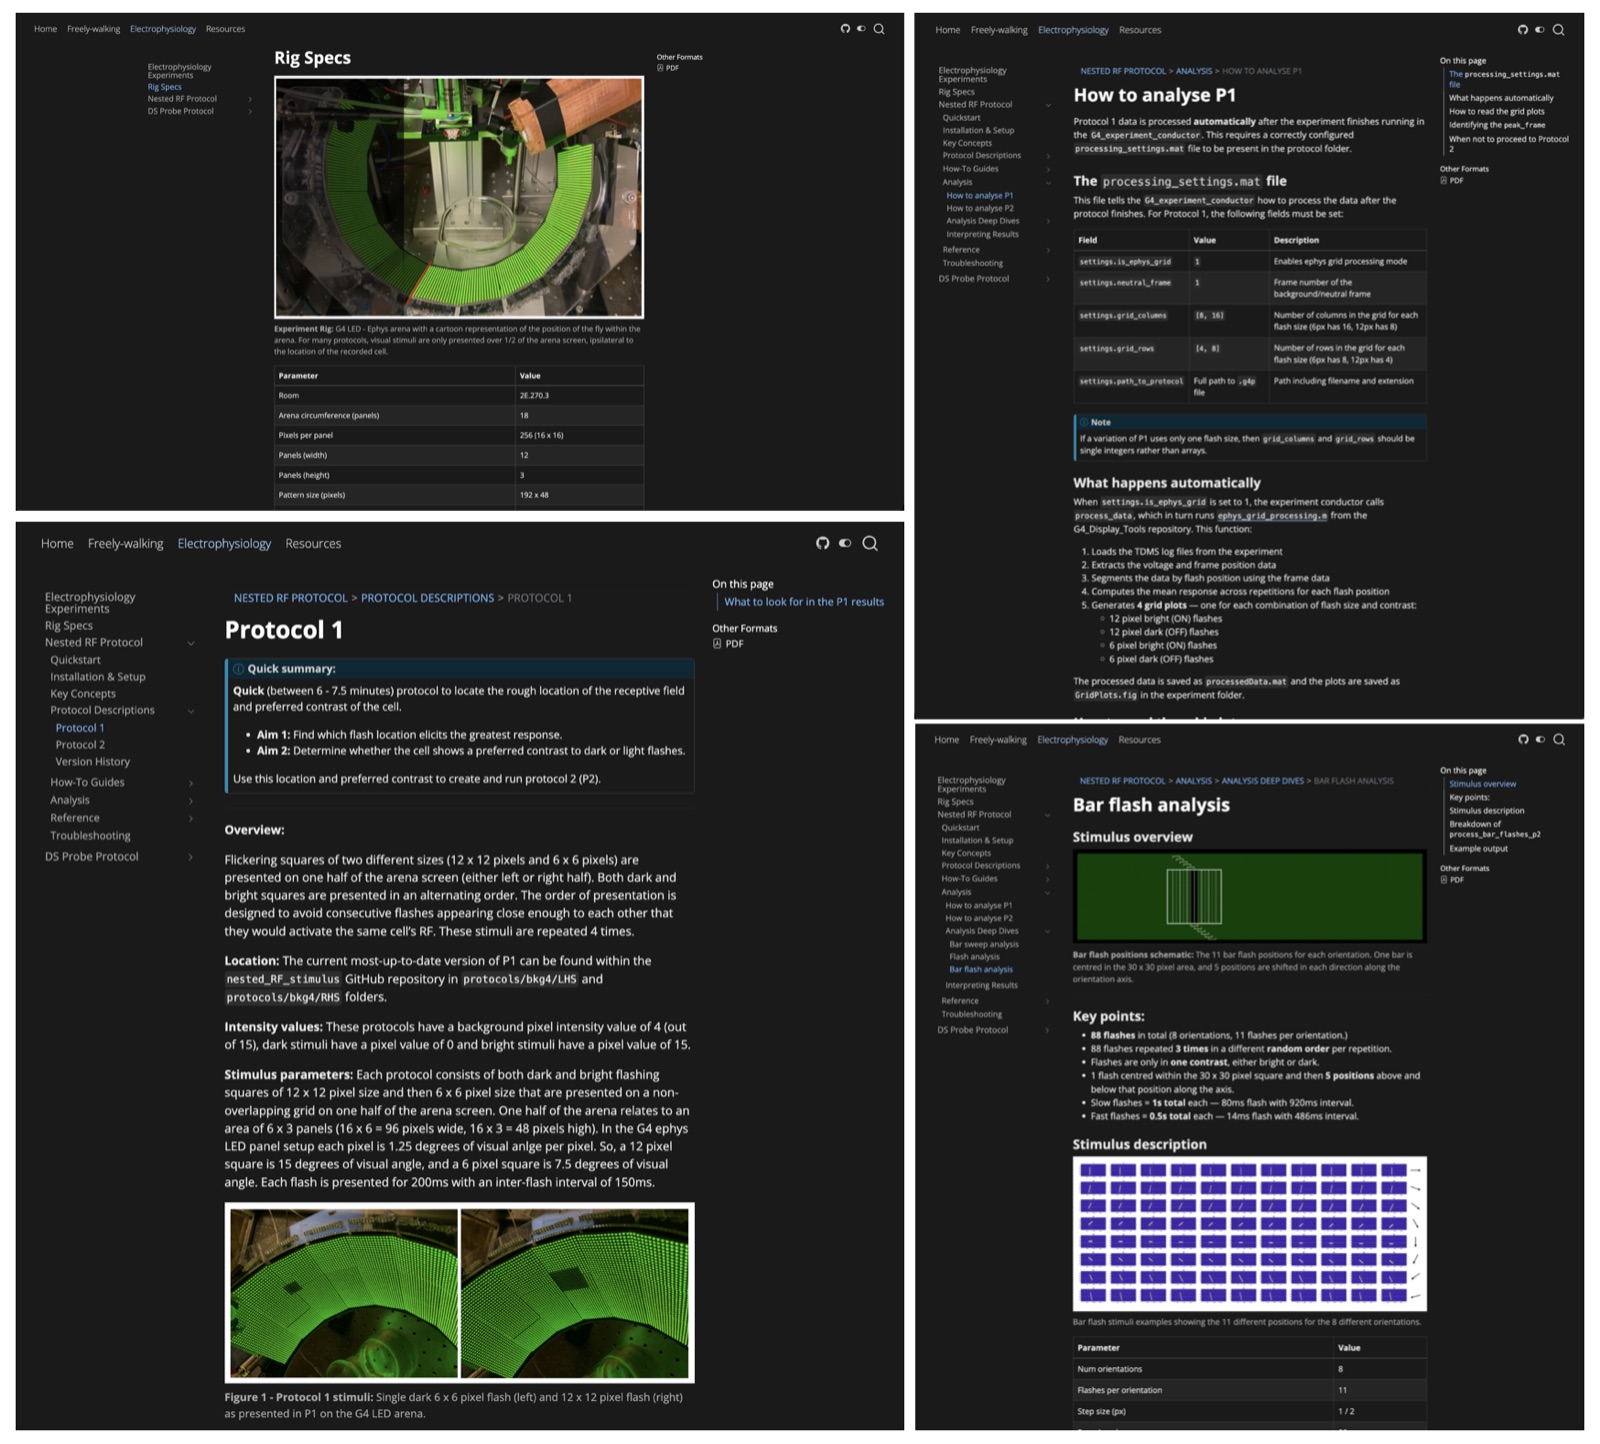This screenshot has width=1600, height=1444.
Task: Click 'Stimulus overview' in Bar flash On this page
Action: 1482,784
